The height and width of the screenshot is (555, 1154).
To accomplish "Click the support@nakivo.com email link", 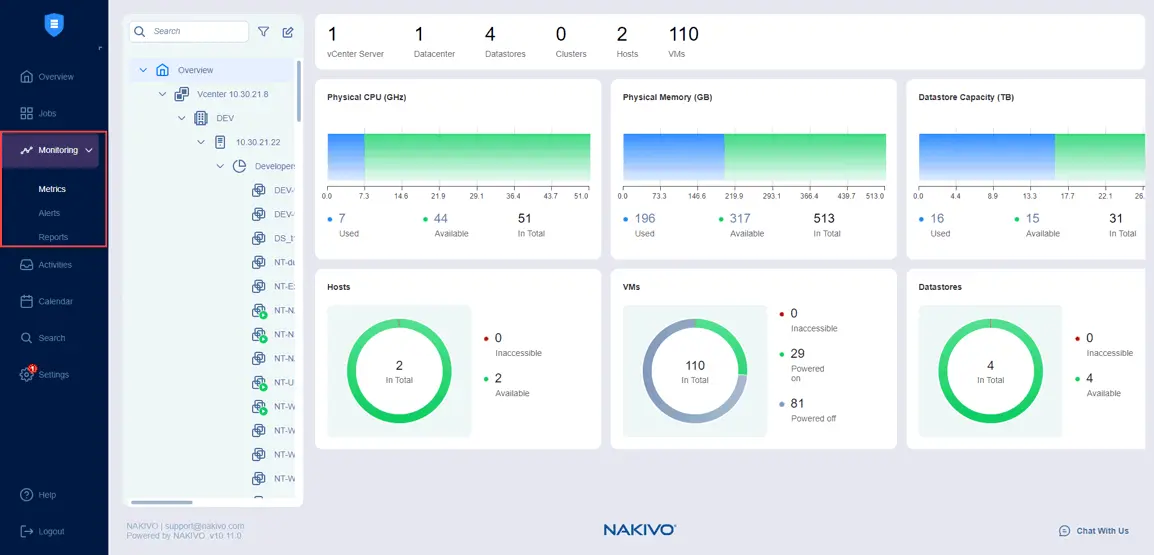I will click(205, 526).
